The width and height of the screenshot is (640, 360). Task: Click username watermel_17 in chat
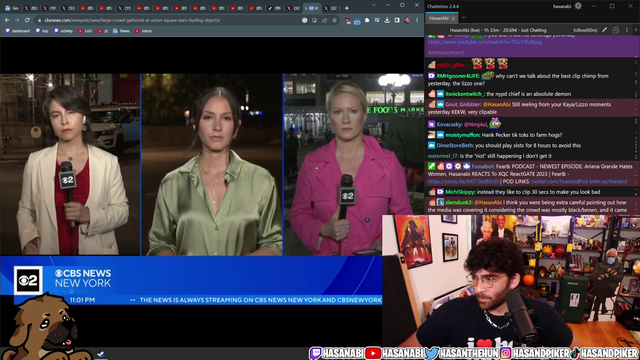[x=443, y=156]
